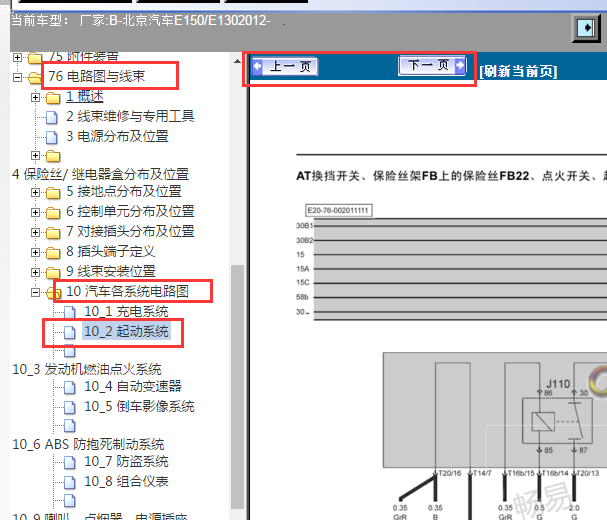Open 10_8 组合仪表 diagram
The image size is (607, 520).
(x=126, y=481)
